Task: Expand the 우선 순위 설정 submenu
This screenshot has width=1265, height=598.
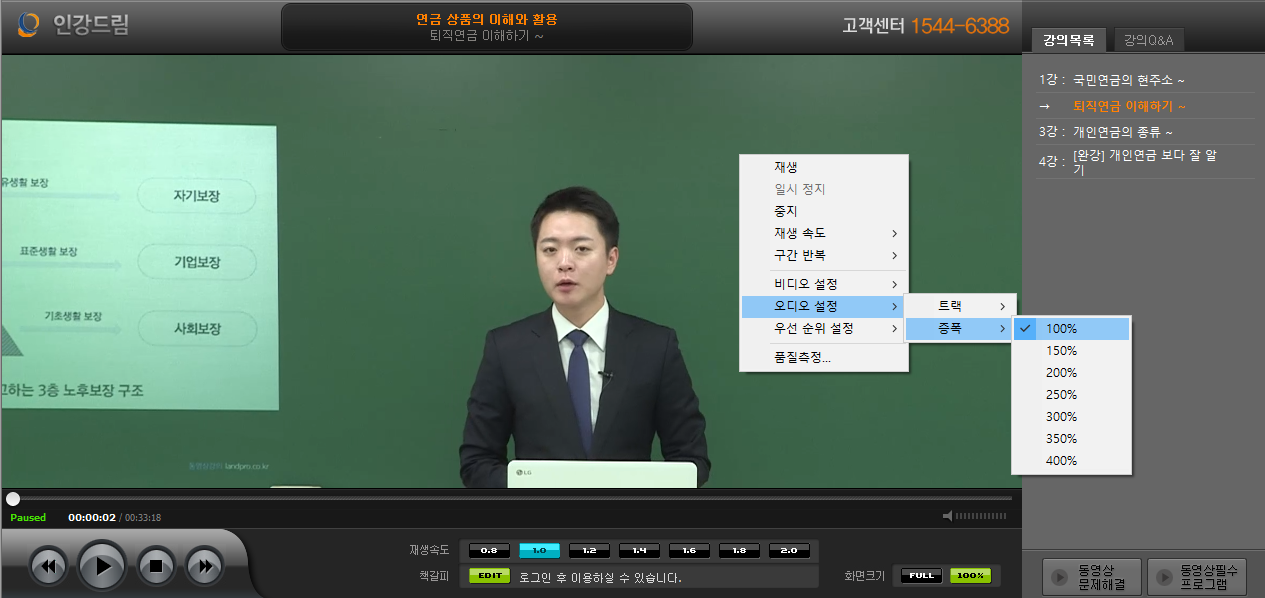Action: pos(824,328)
